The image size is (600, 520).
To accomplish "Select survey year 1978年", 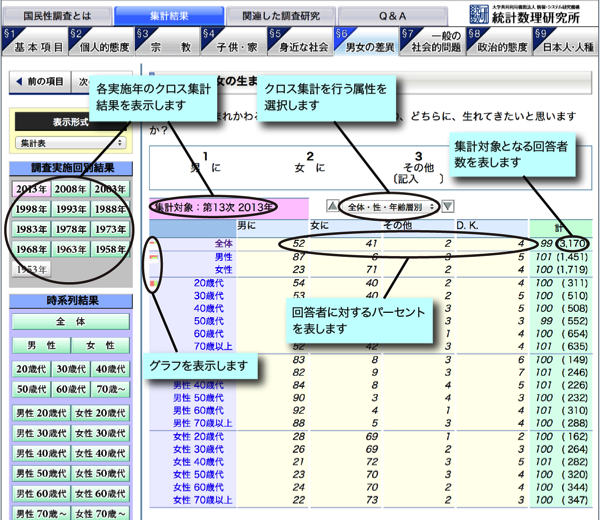I will point(70,229).
